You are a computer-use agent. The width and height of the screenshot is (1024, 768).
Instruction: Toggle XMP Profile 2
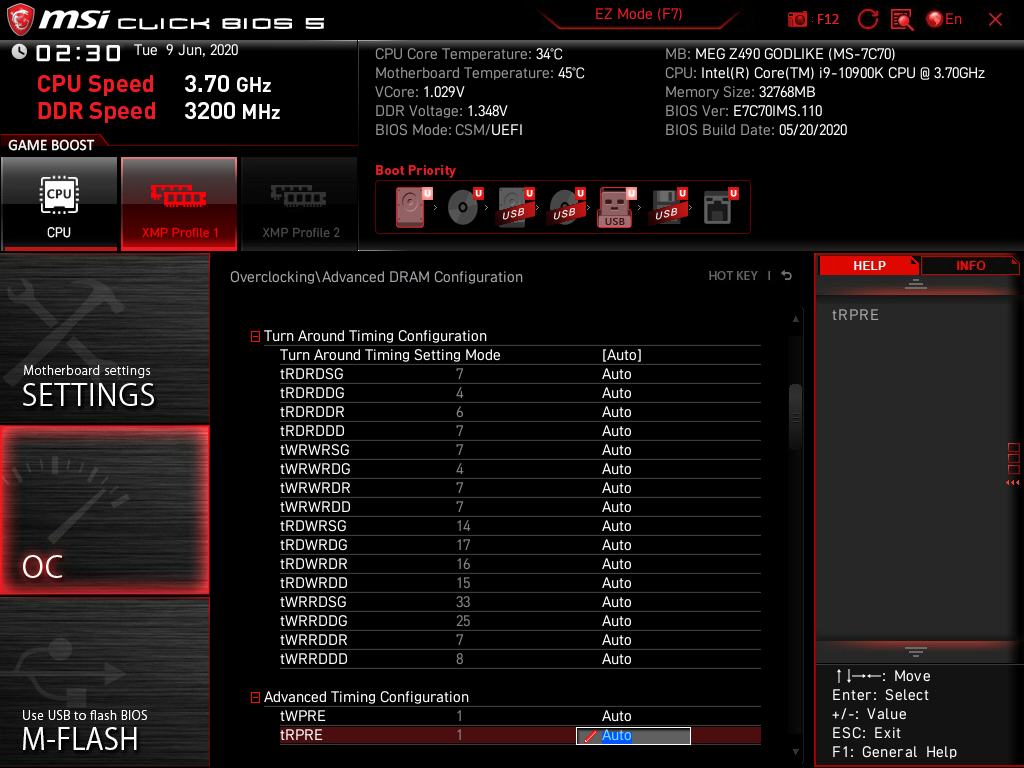(x=300, y=203)
